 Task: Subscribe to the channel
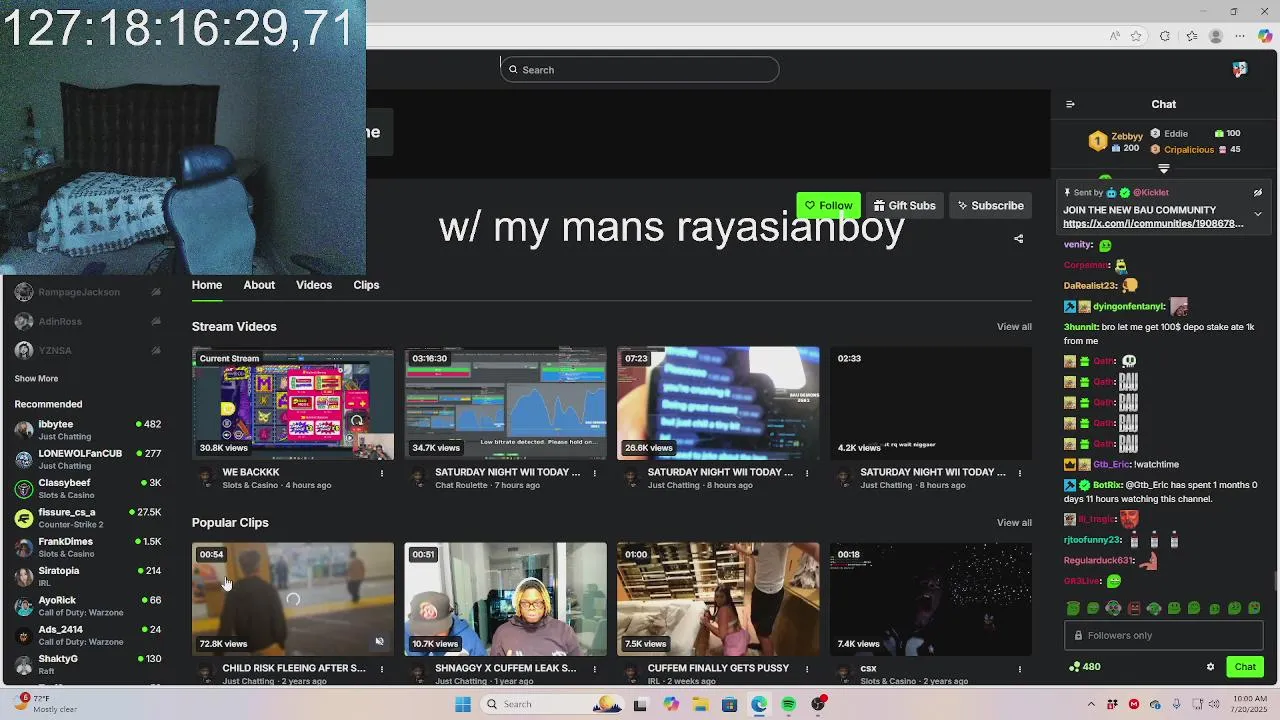pyautogui.click(x=990, y=205)
